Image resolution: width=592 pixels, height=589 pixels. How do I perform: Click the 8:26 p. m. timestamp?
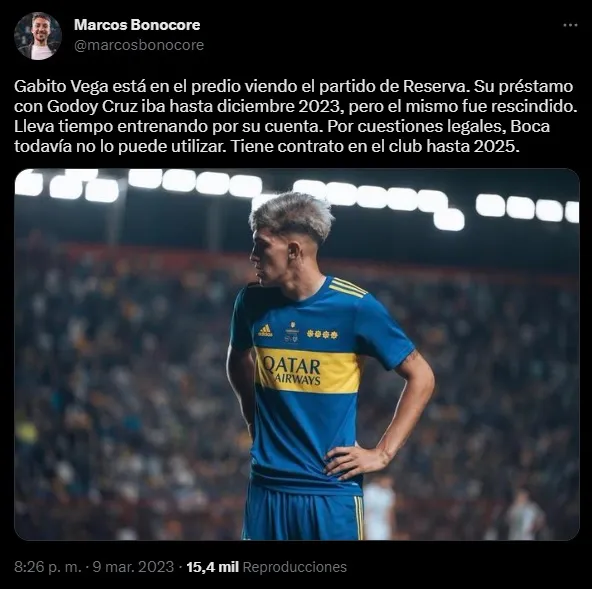tap(48, 567)
